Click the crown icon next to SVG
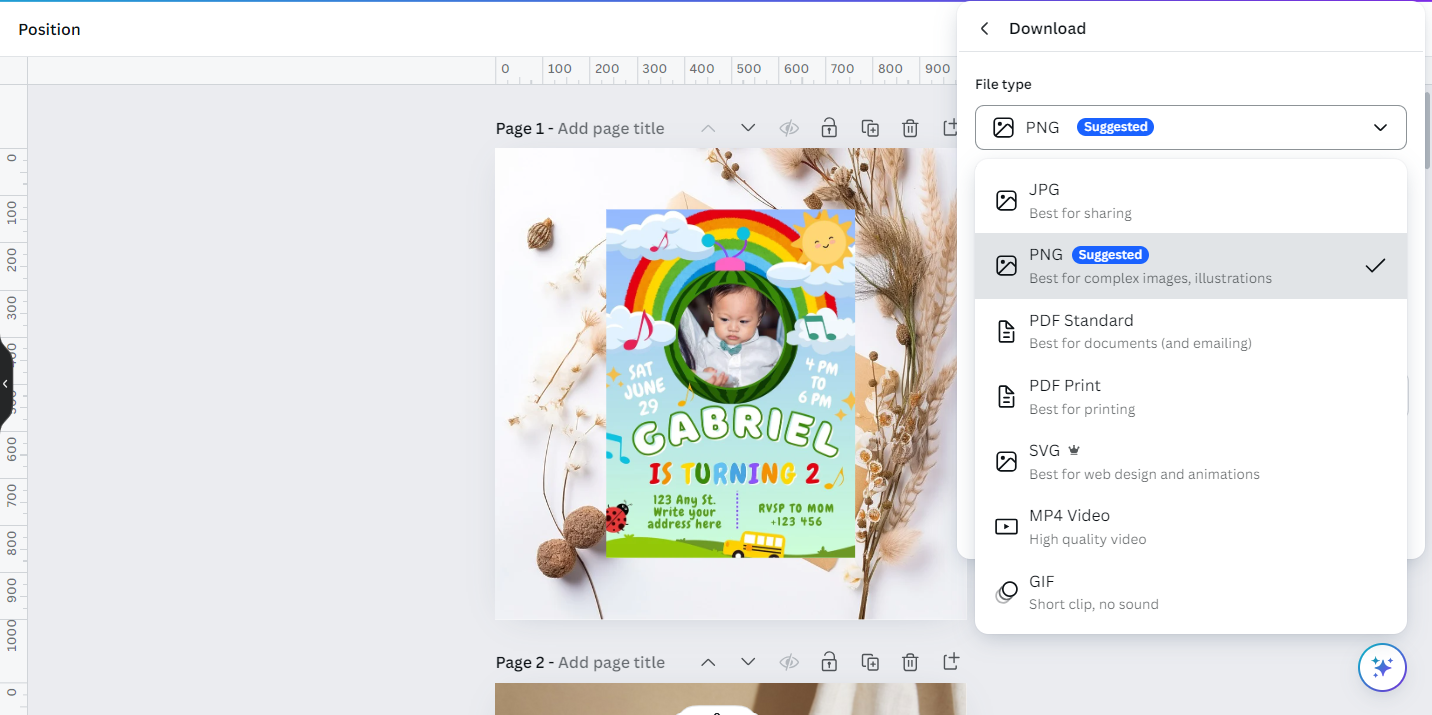The width and height of the screenshot is (1432, 715). coord(1074,451)
